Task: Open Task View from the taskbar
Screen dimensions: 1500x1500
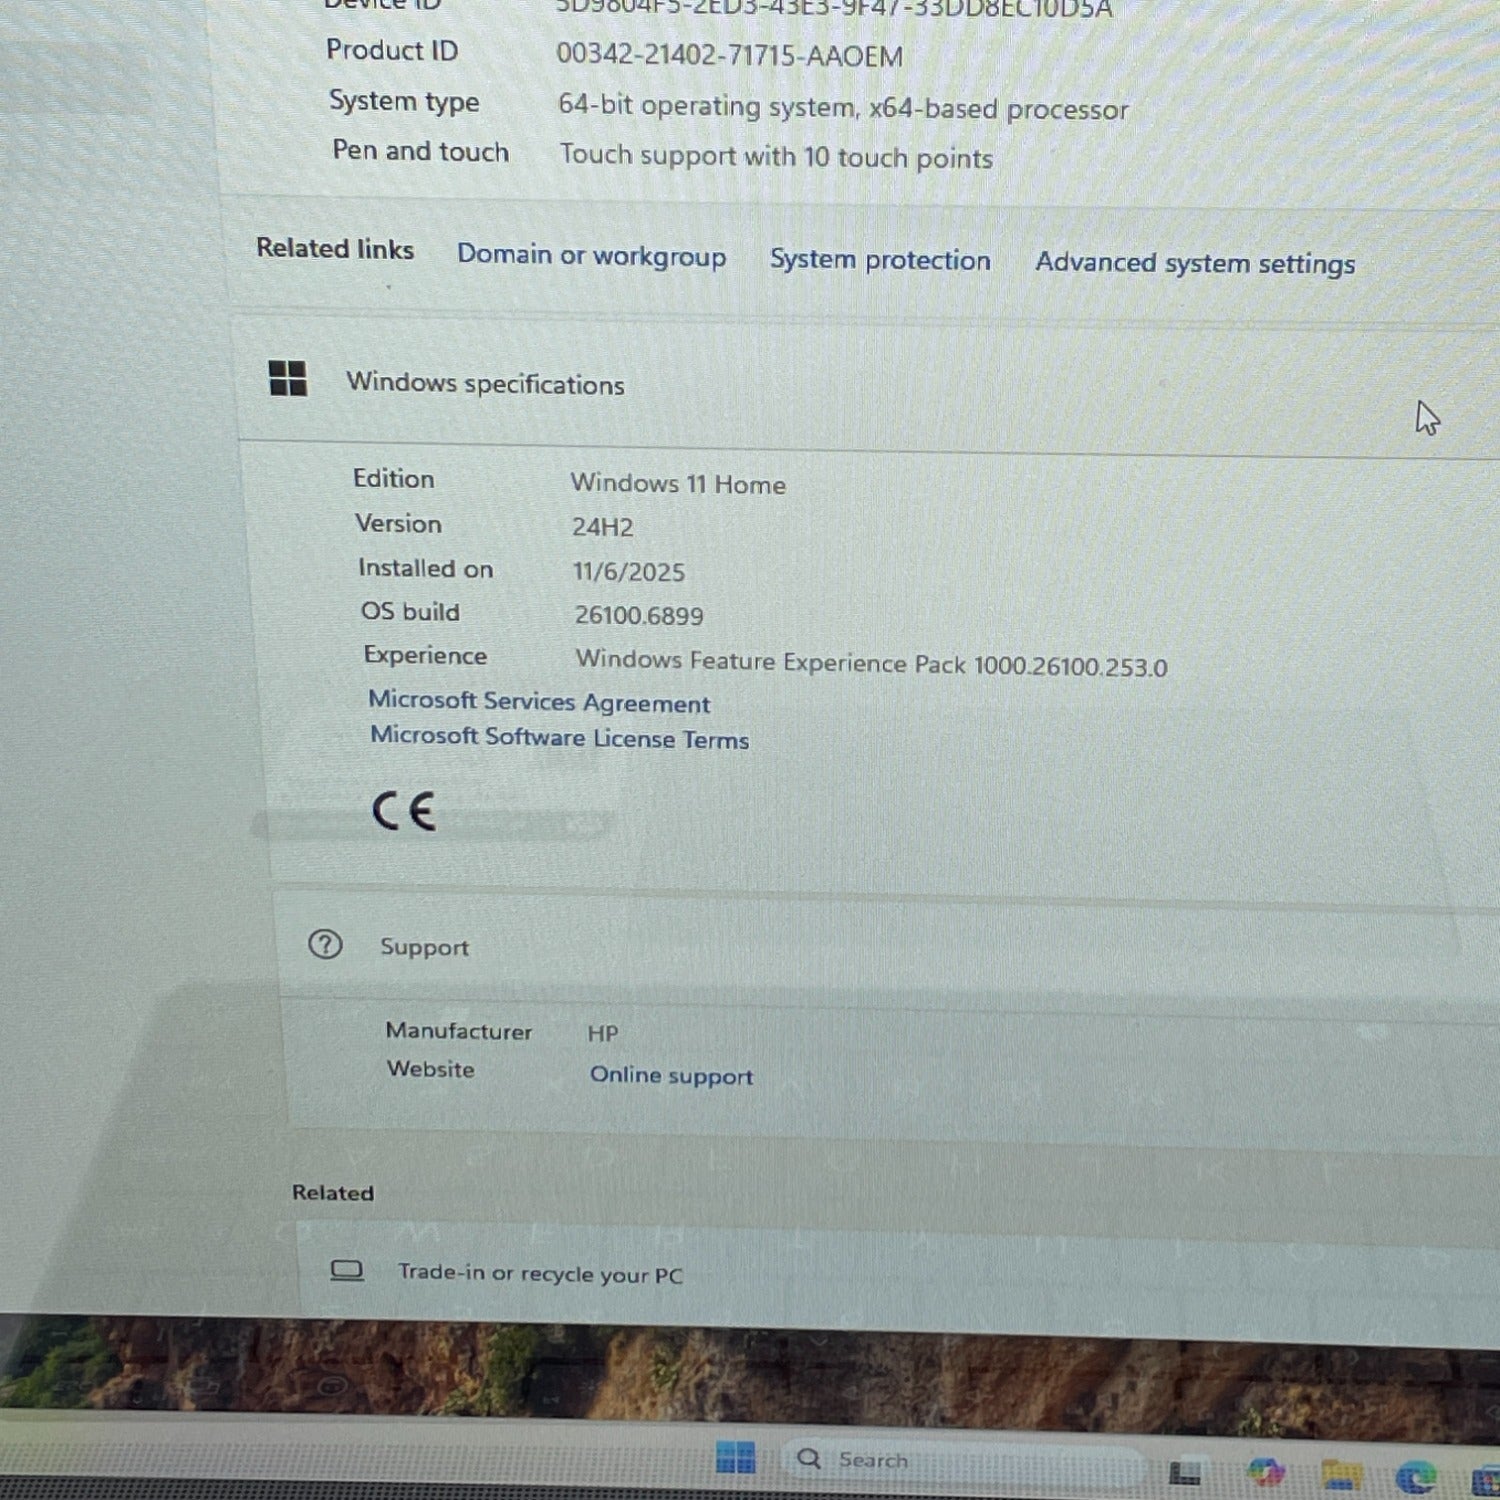Action: [x=1185, y=1472]
